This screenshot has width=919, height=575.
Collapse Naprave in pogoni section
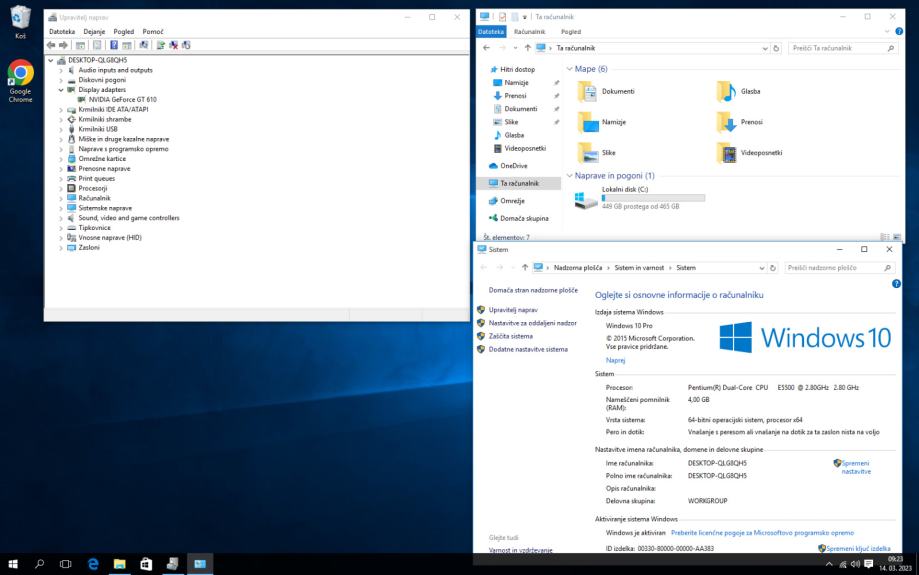[569, 176]
